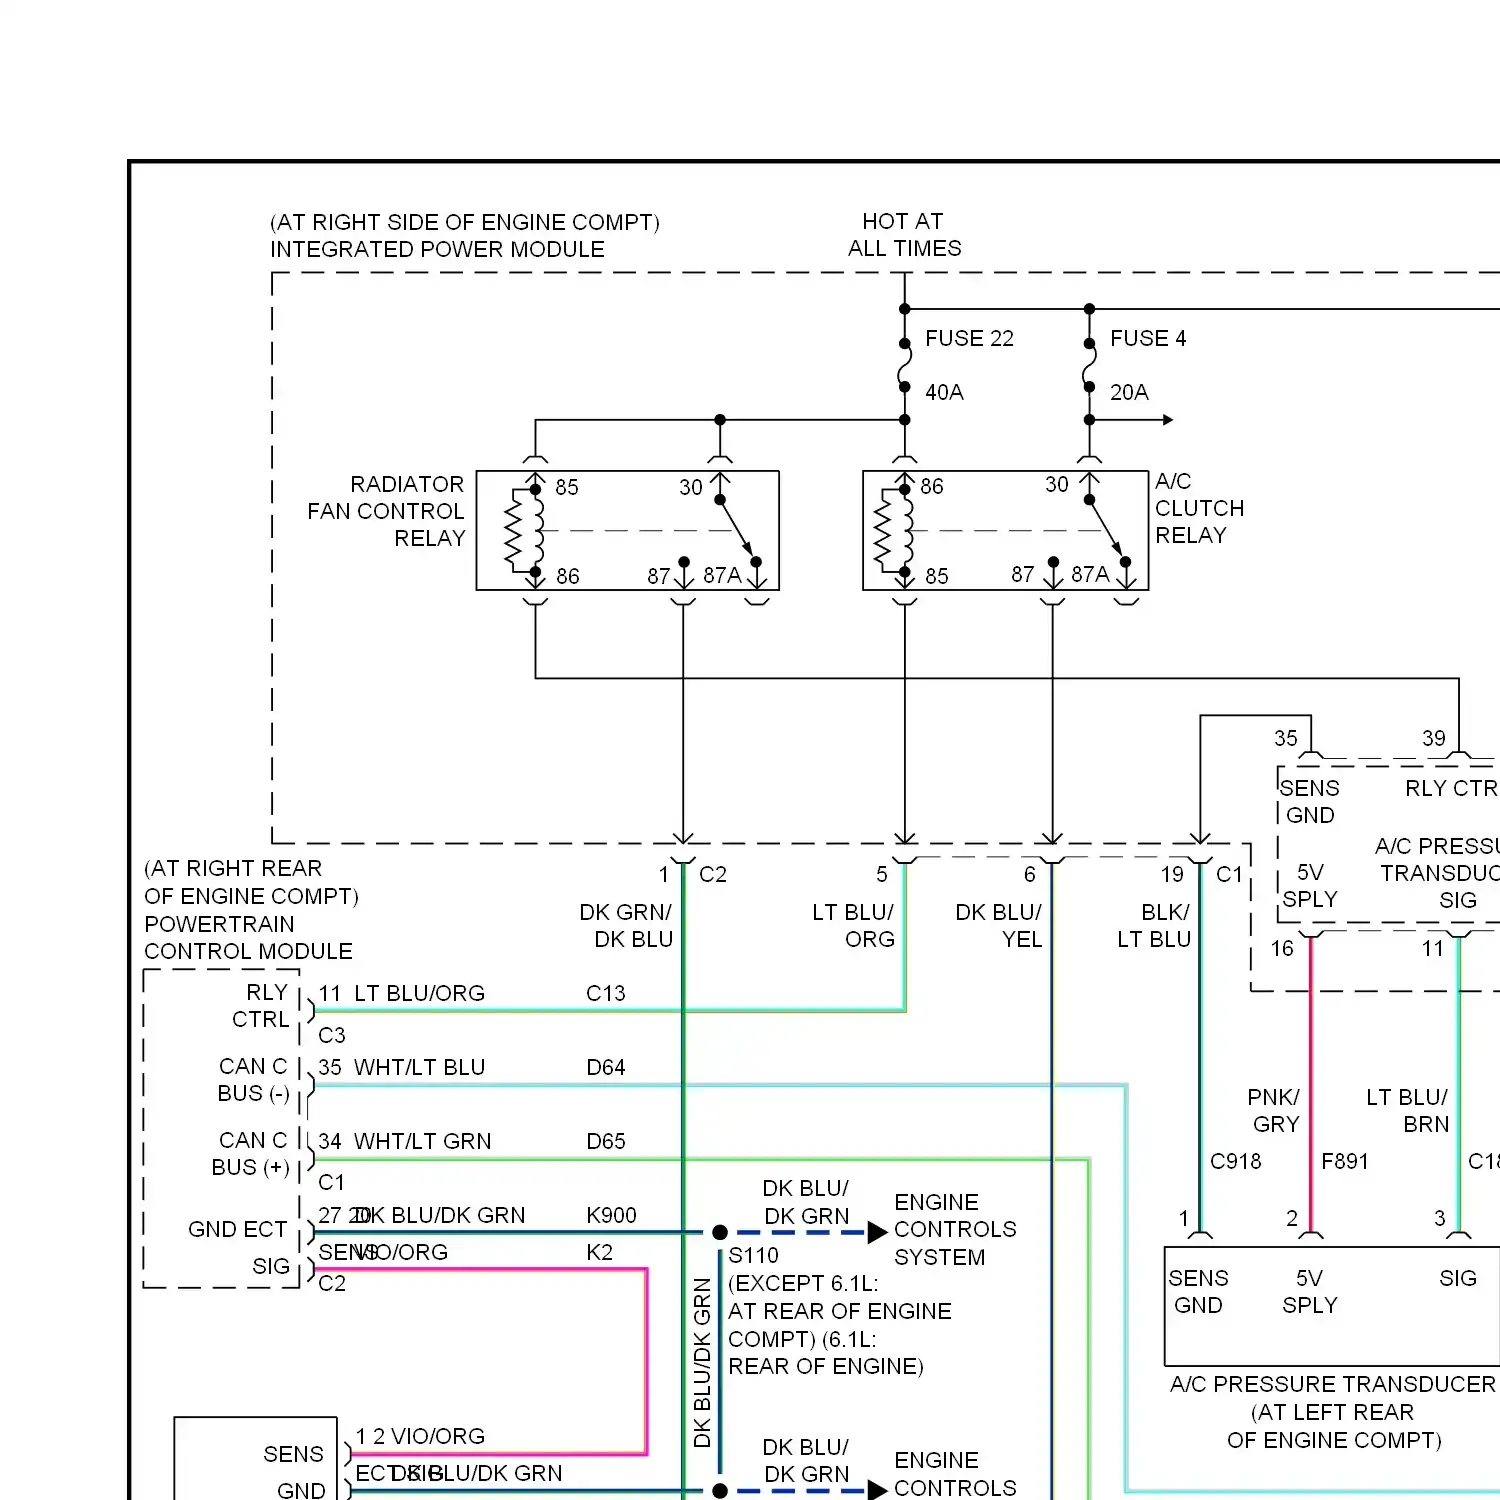Select the 11 LT BLU/ORG pin row
Viewport: 1500px width, 1500px height.
(402, 993)
